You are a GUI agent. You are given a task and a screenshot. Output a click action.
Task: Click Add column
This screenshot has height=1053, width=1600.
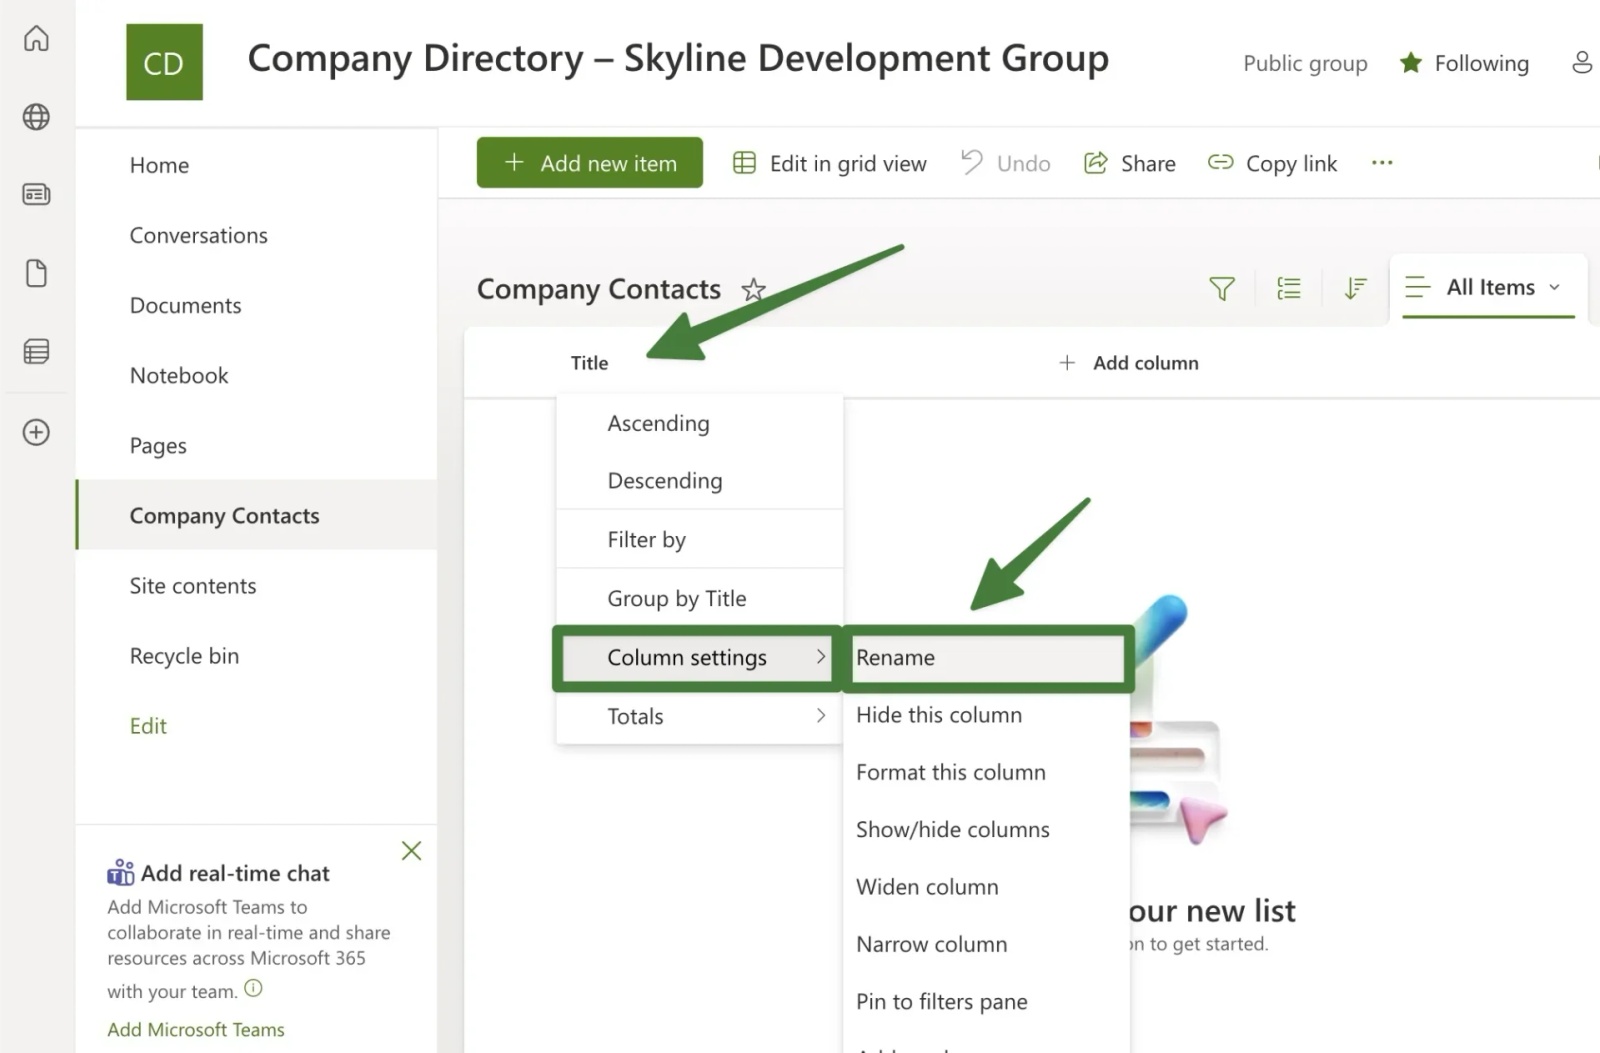pos(1128,363)
